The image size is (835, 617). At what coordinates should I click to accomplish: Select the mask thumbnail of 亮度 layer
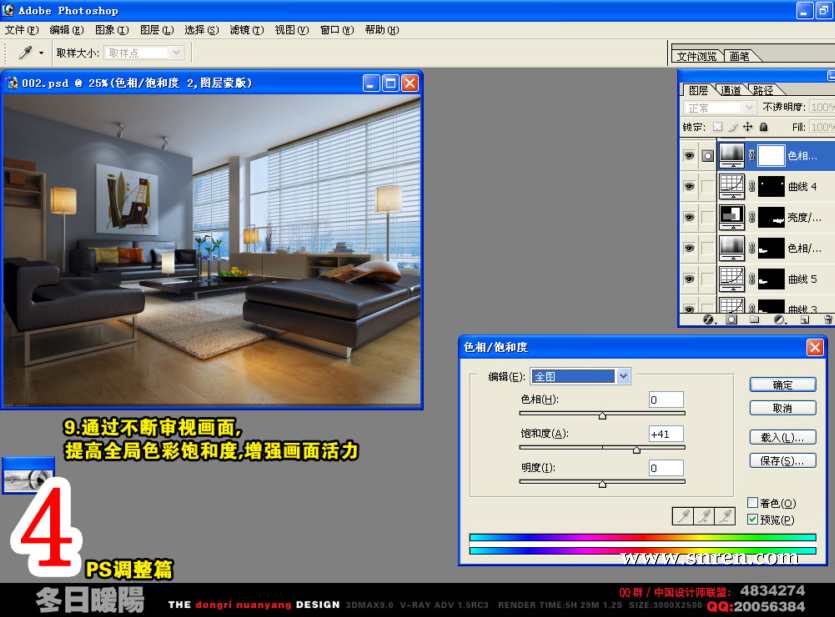click(x=771, y=217)
